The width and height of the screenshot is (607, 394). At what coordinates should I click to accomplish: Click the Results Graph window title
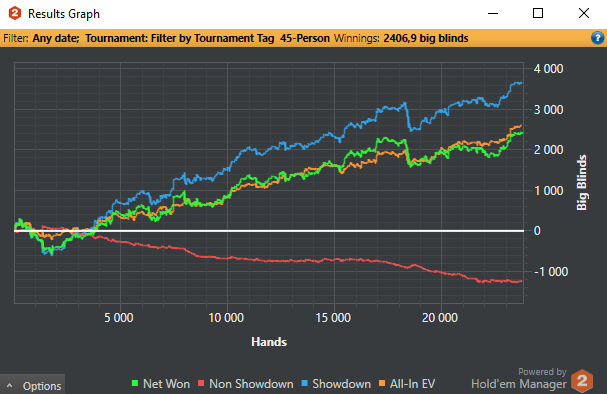click(x=64, y=14)
